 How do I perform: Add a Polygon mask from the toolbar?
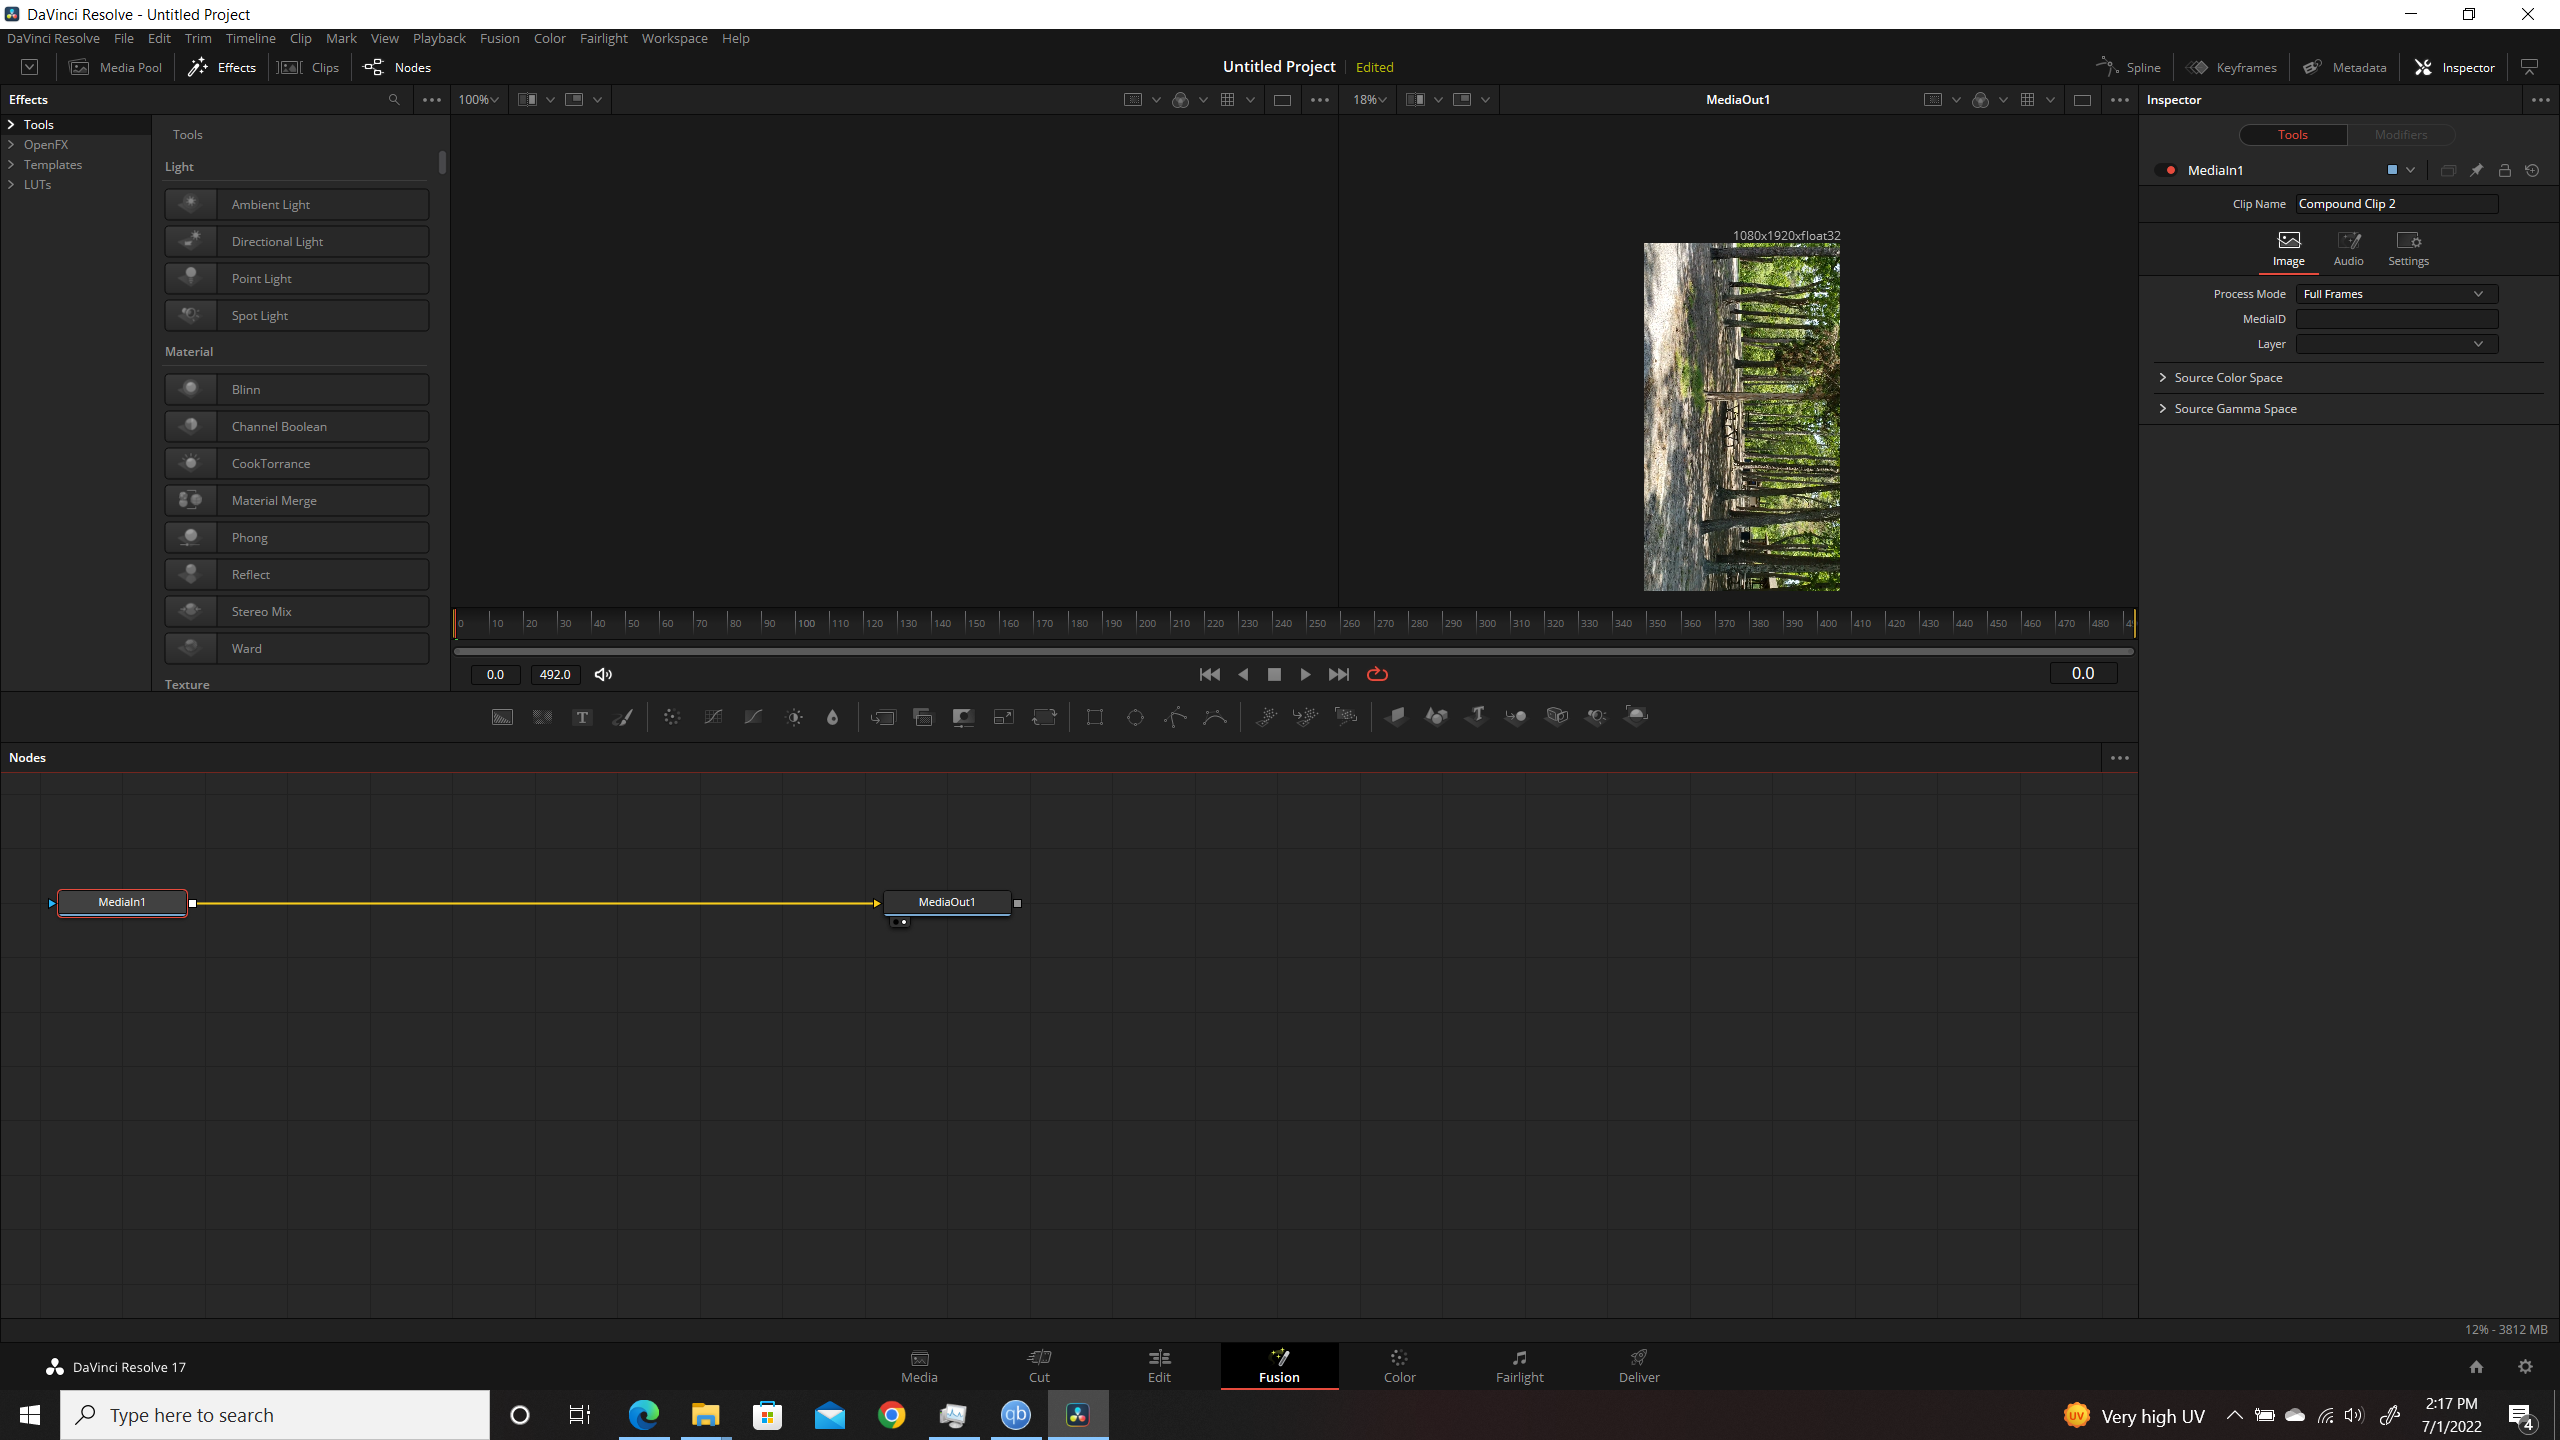[1175, 717]
